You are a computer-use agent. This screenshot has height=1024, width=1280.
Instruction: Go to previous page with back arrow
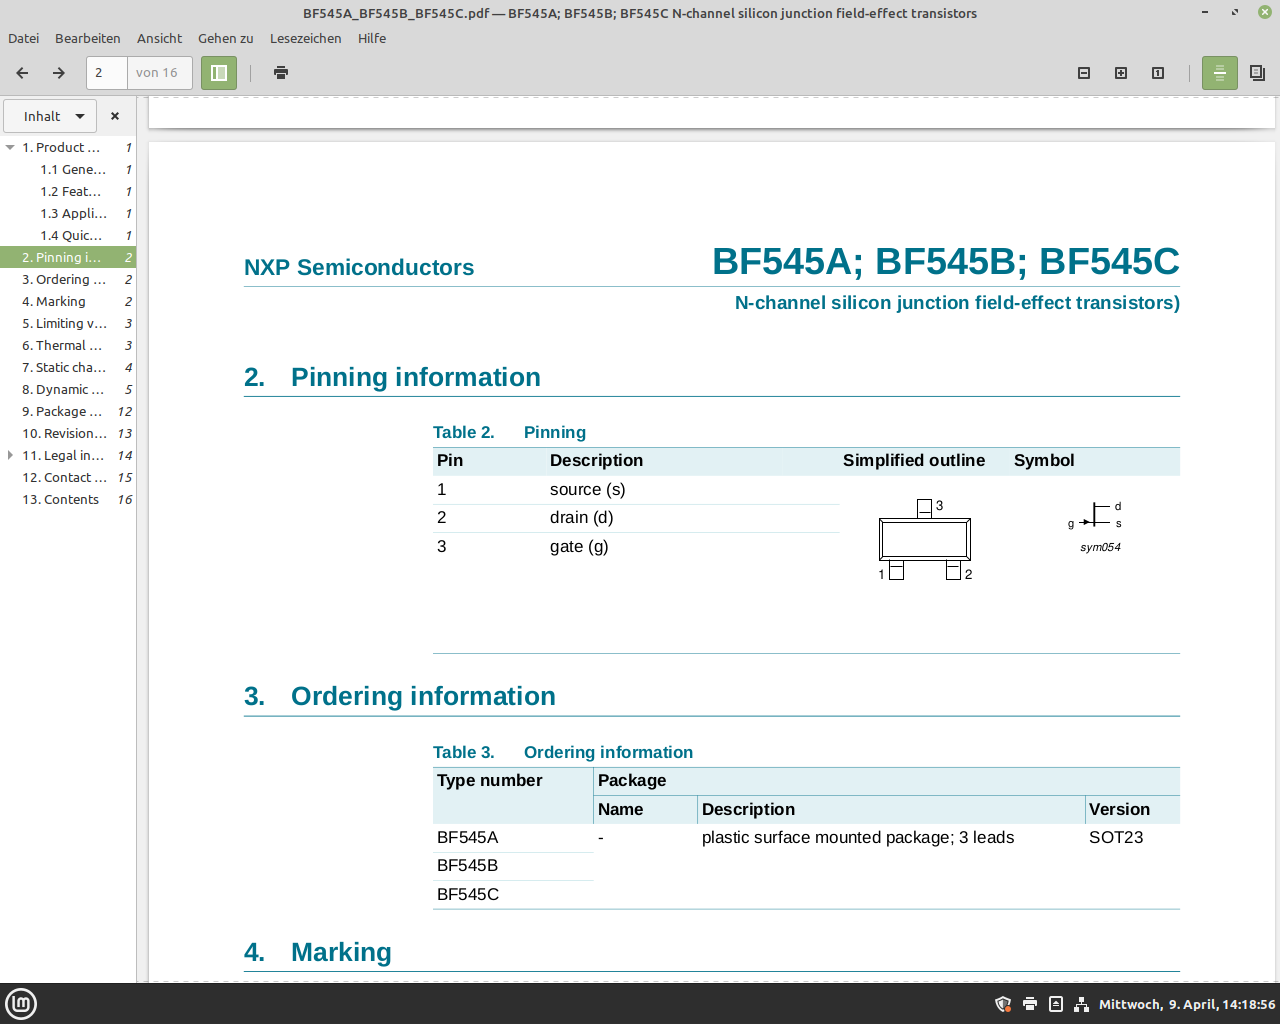(22, 73)
